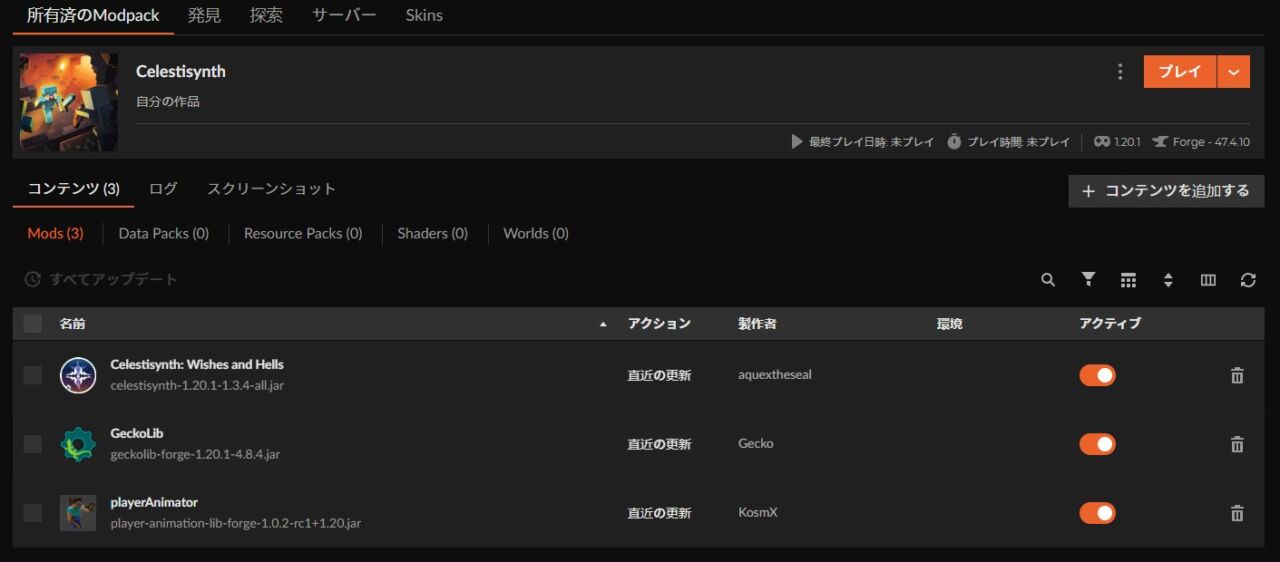The image size is (1280, 562).
Task: Check the select-all header checkbox
Action: (33, 323)
